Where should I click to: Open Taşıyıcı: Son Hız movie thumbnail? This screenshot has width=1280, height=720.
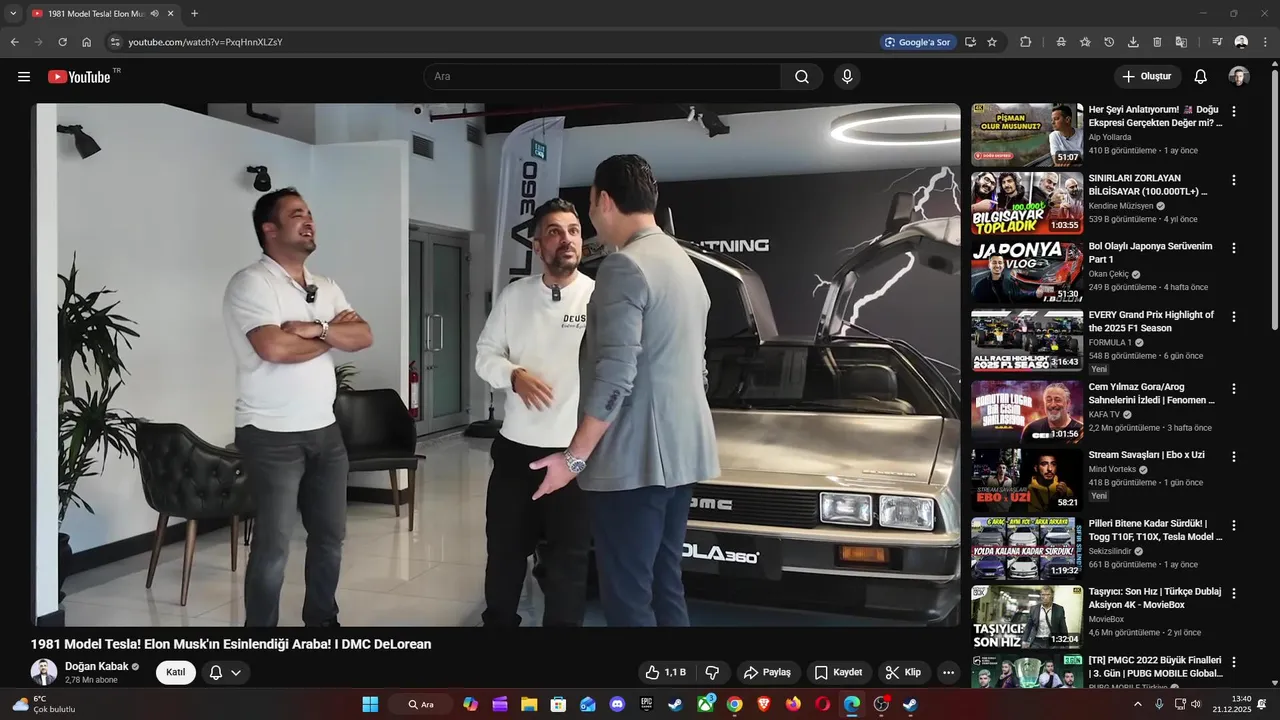[1026, 617]
